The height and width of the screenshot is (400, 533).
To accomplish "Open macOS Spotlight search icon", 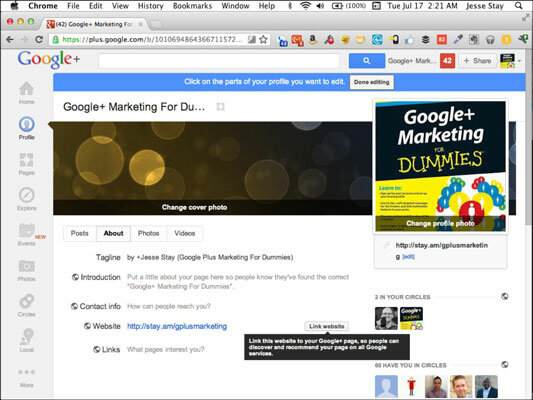I will pyautogui.click(x=519, y=5).
